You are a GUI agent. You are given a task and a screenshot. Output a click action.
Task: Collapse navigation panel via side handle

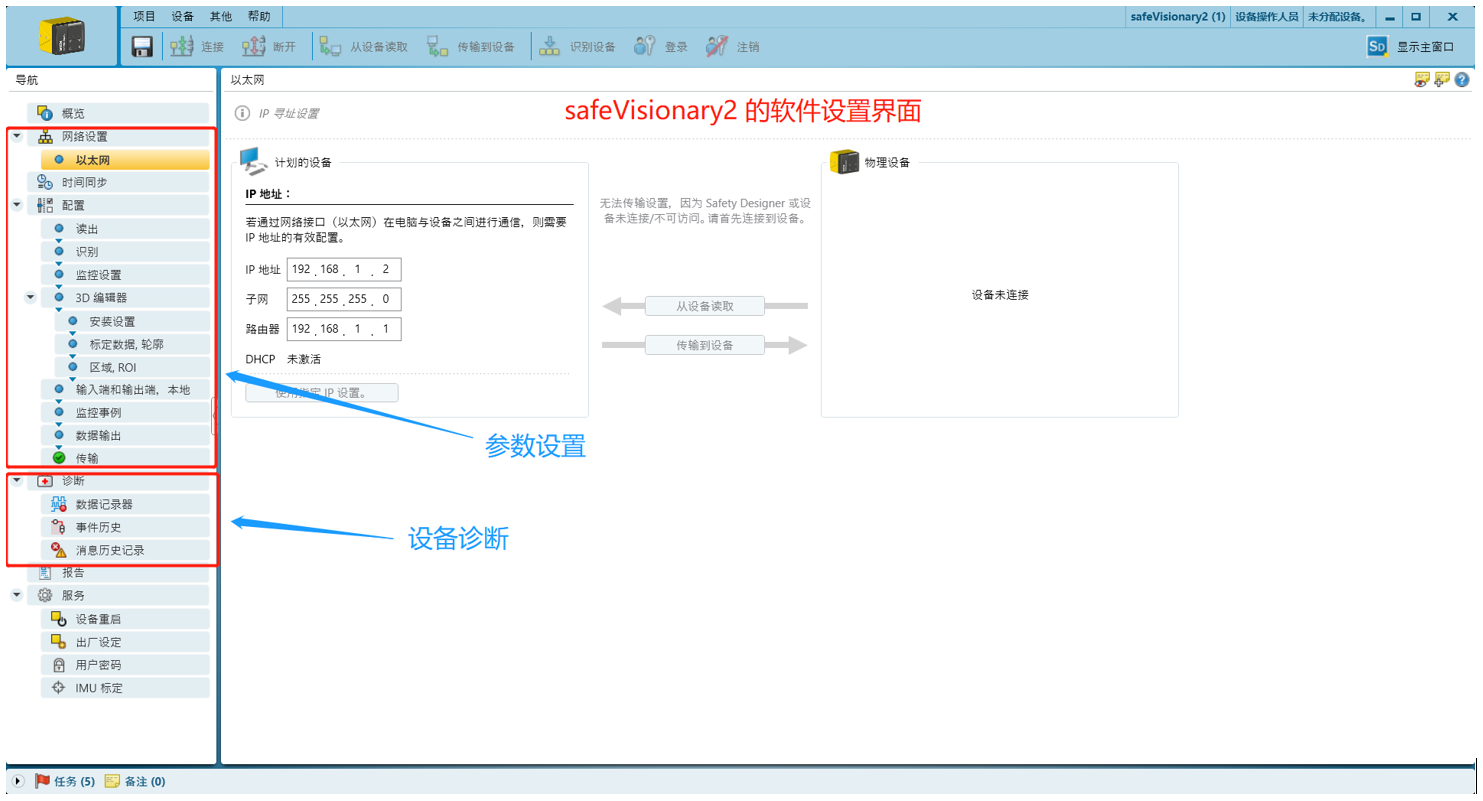(x=214, y=416)
